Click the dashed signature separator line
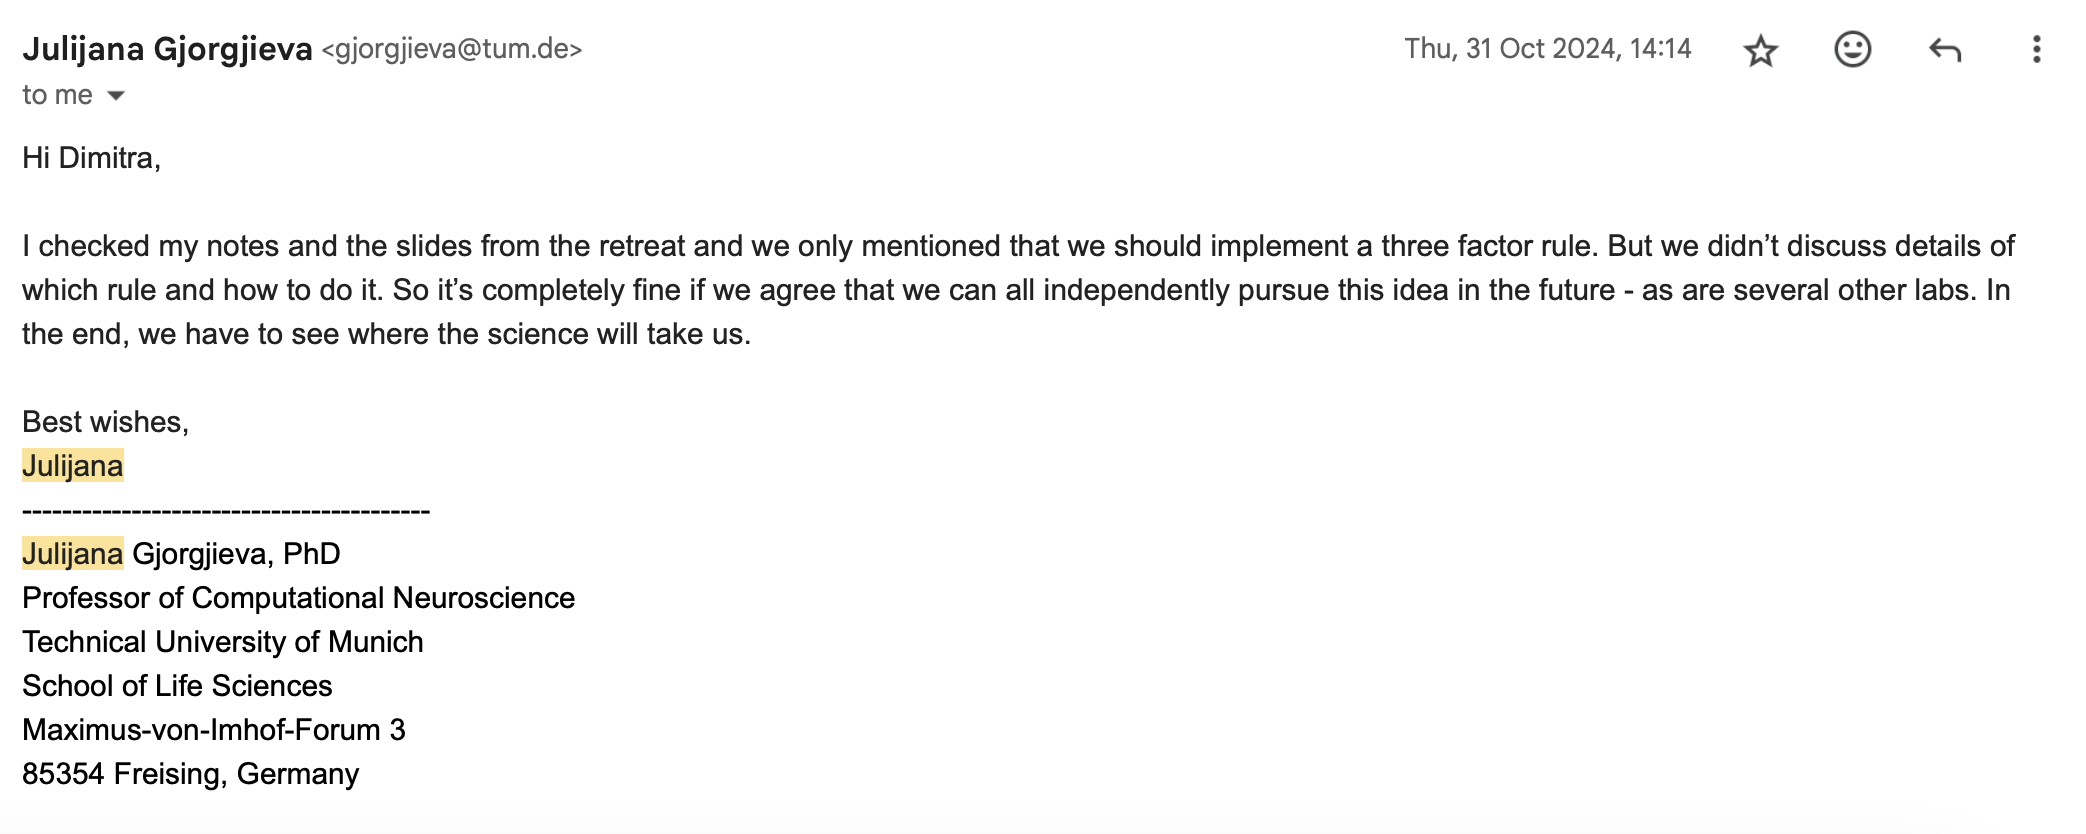2086x834 pixels. pos(226,511)
